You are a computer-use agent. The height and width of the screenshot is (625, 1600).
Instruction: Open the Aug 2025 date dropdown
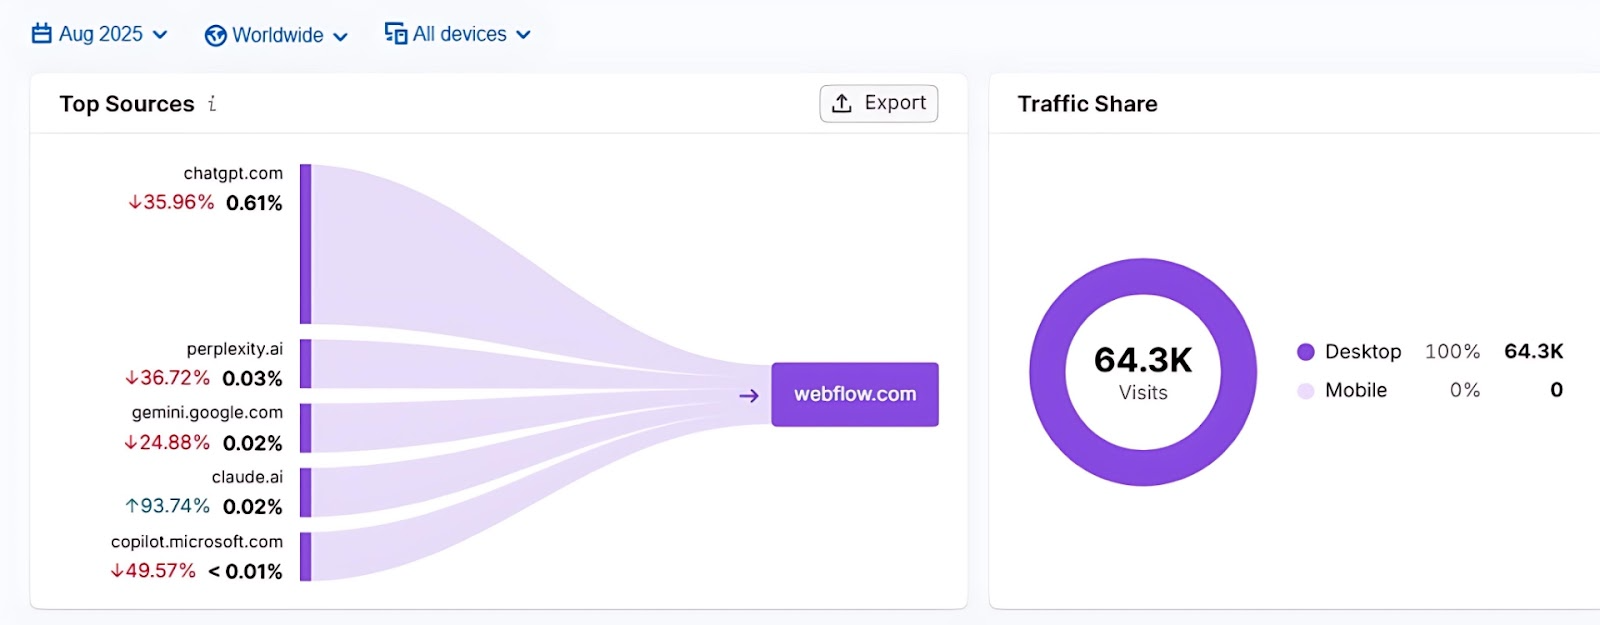[100, 34]
